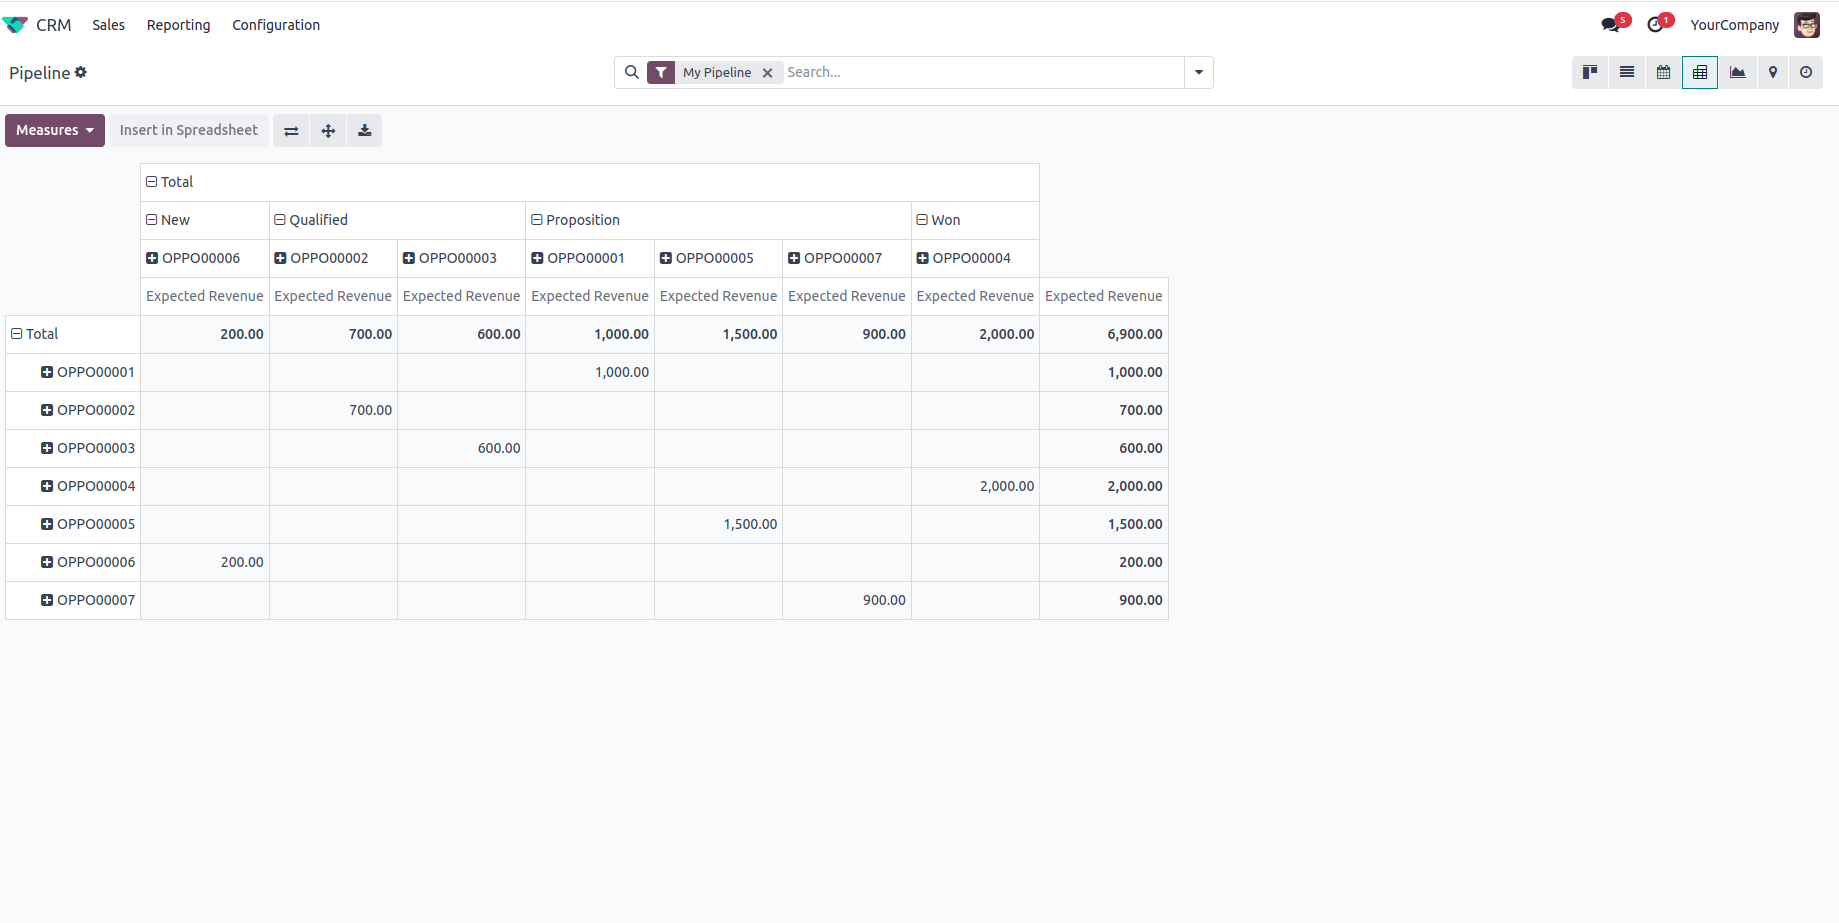Click Insert in Spreadsheet
The height and width of the screenshot is (923, 1839).
tap(189, 131)
